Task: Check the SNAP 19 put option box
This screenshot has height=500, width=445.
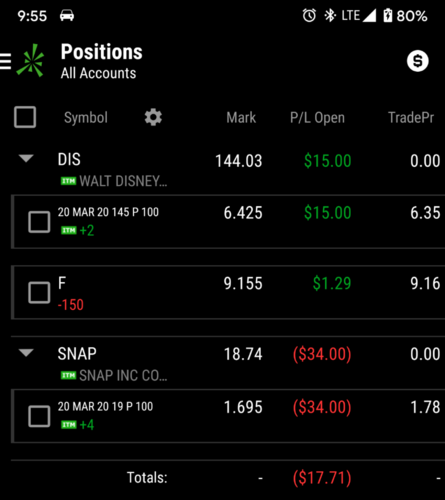Action: click(x=39, y=416)
